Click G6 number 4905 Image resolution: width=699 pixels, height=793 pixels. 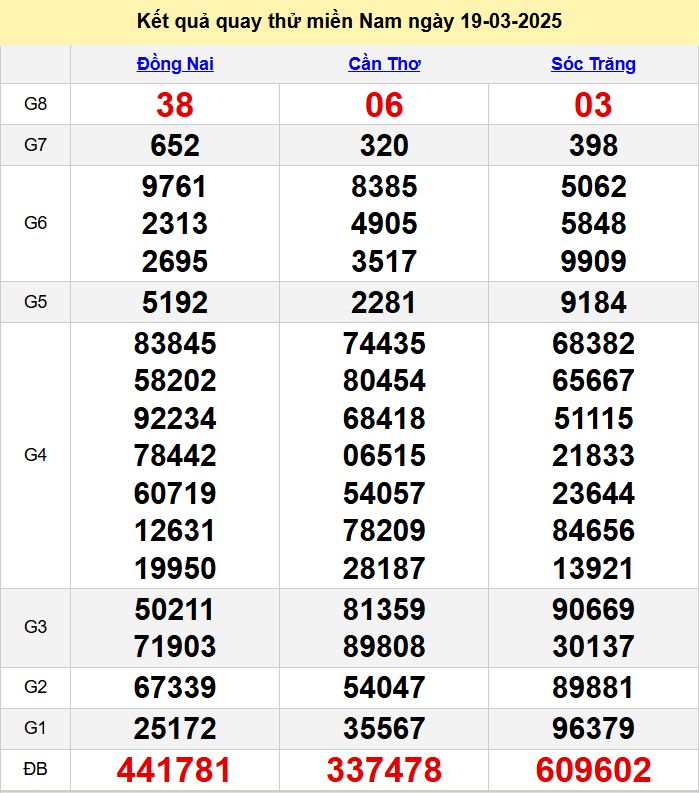384,224
